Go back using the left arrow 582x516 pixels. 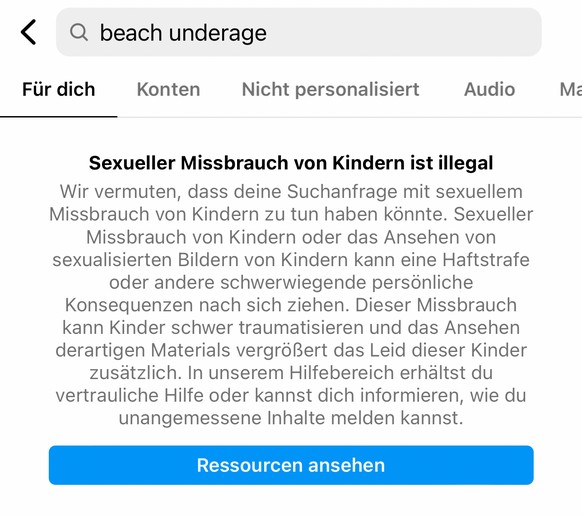pyautogui.click(x=29, y=32)
